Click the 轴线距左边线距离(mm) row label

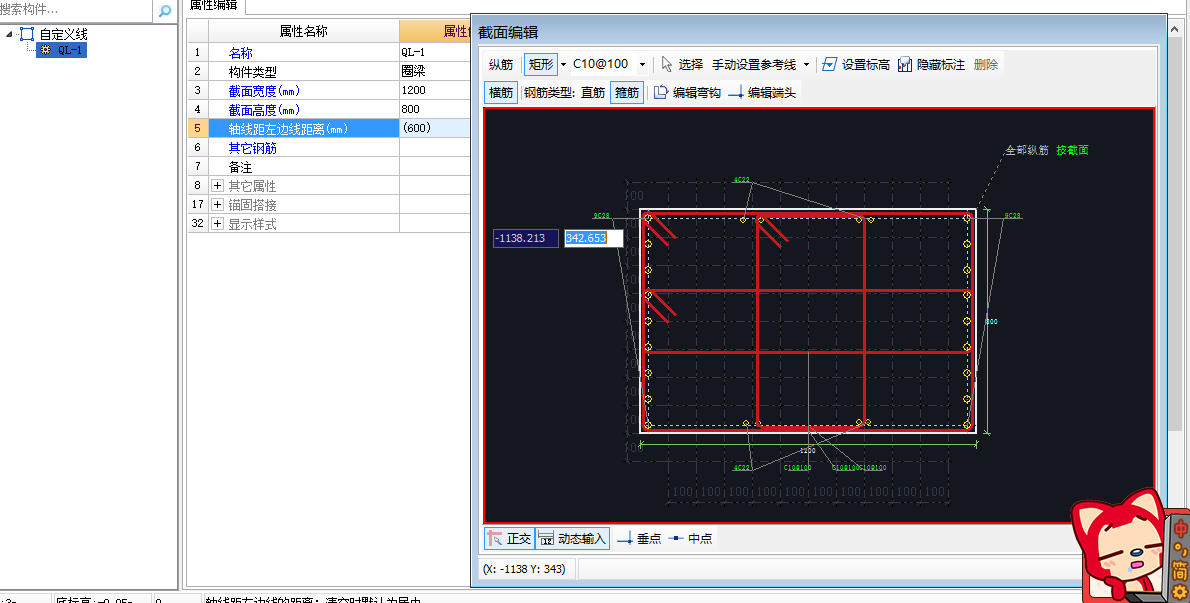[x=288, y=129]
